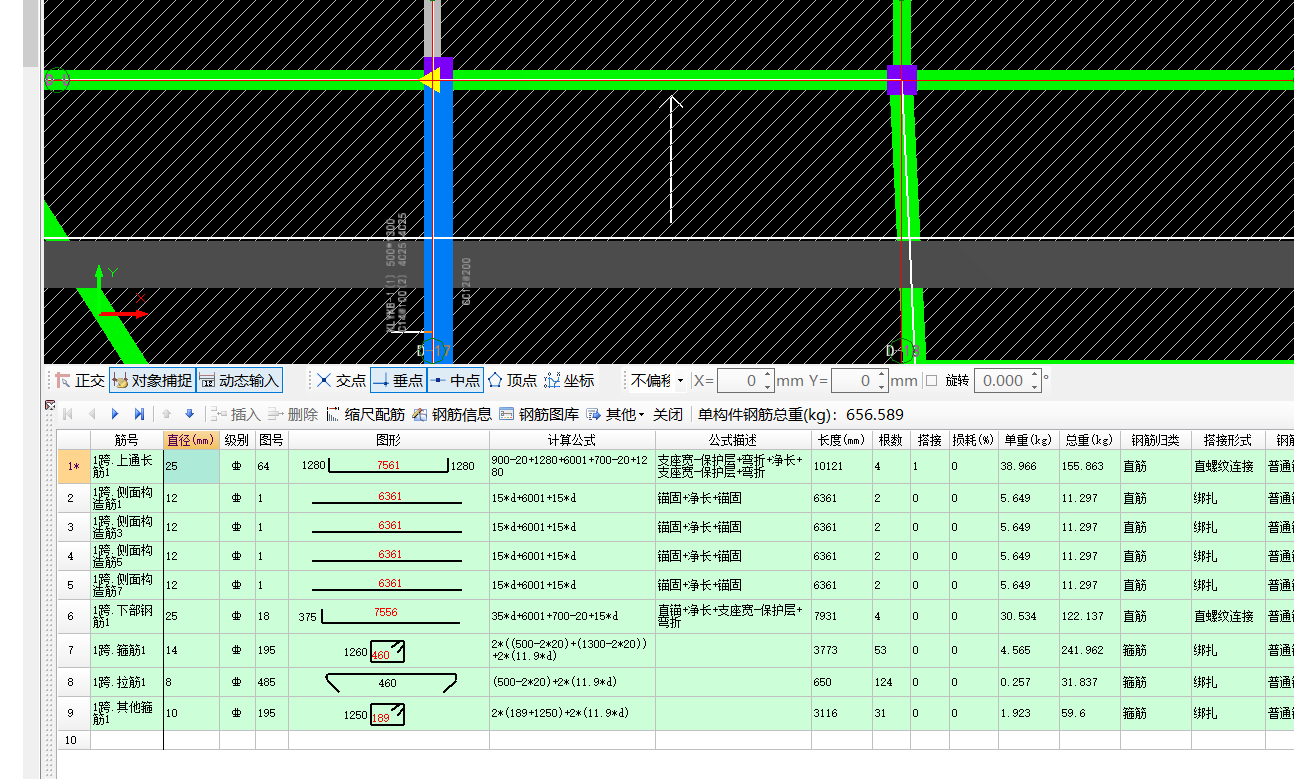Increase the X offset with stepper arrow

pyautogui.click(x=768, y=376)
